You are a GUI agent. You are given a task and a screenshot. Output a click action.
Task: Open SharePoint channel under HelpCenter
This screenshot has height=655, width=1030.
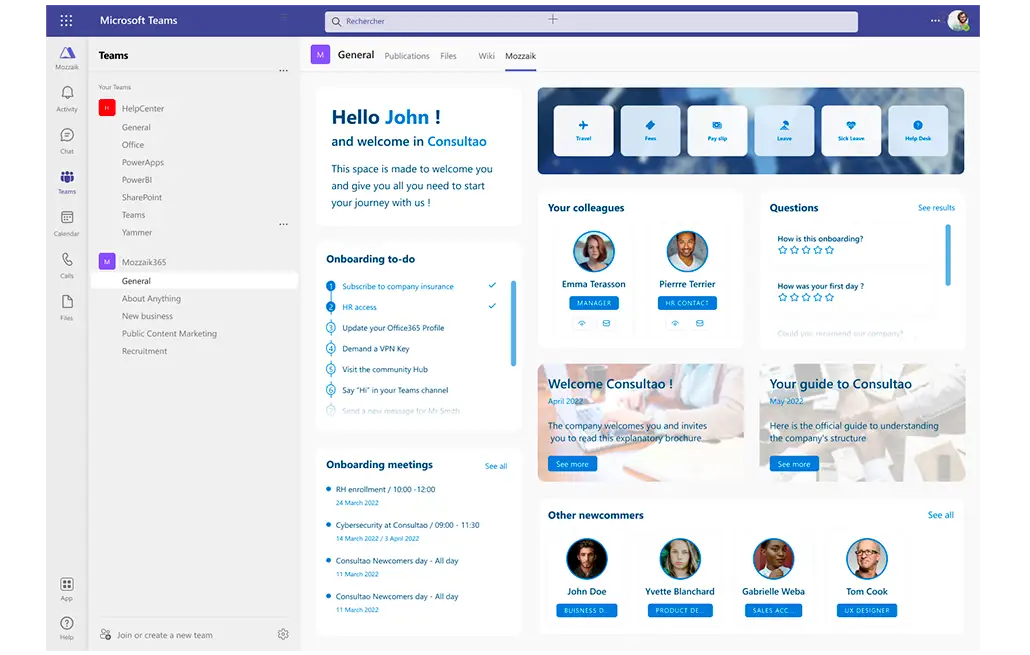coord(142,197)
